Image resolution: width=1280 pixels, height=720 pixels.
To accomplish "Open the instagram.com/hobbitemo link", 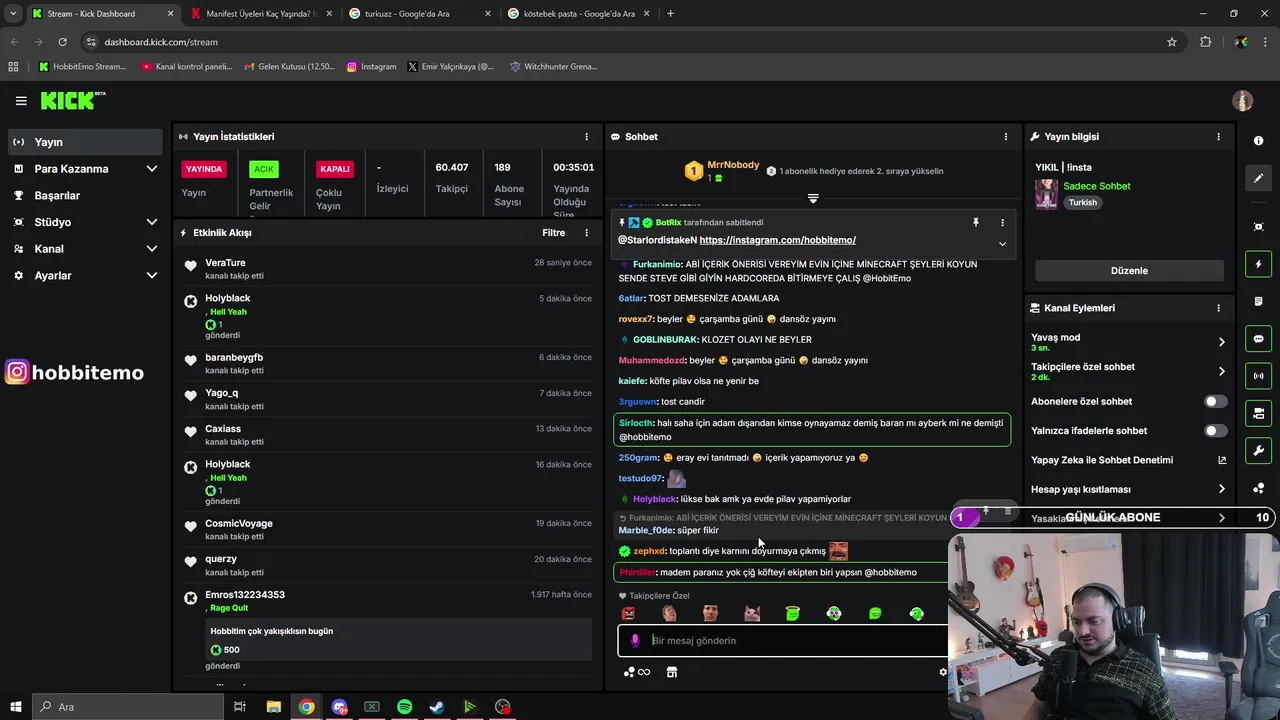I will click(777, 240).
